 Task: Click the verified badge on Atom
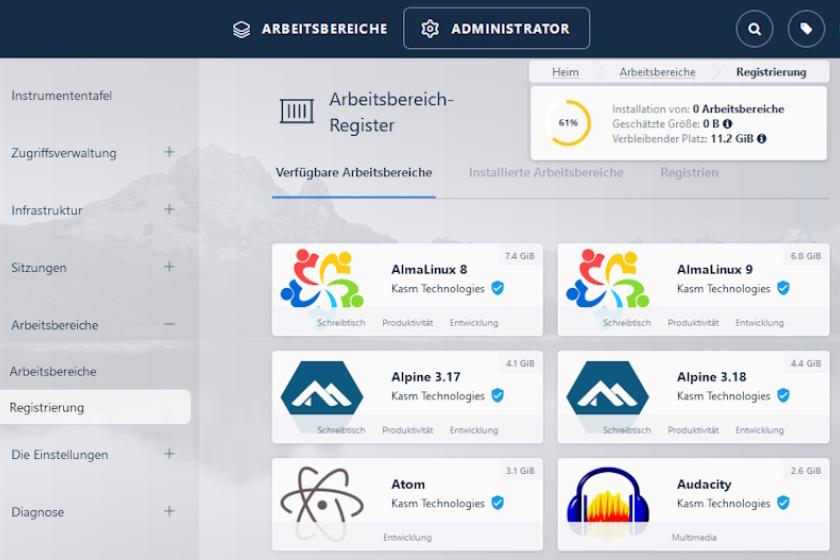(498, 503)
